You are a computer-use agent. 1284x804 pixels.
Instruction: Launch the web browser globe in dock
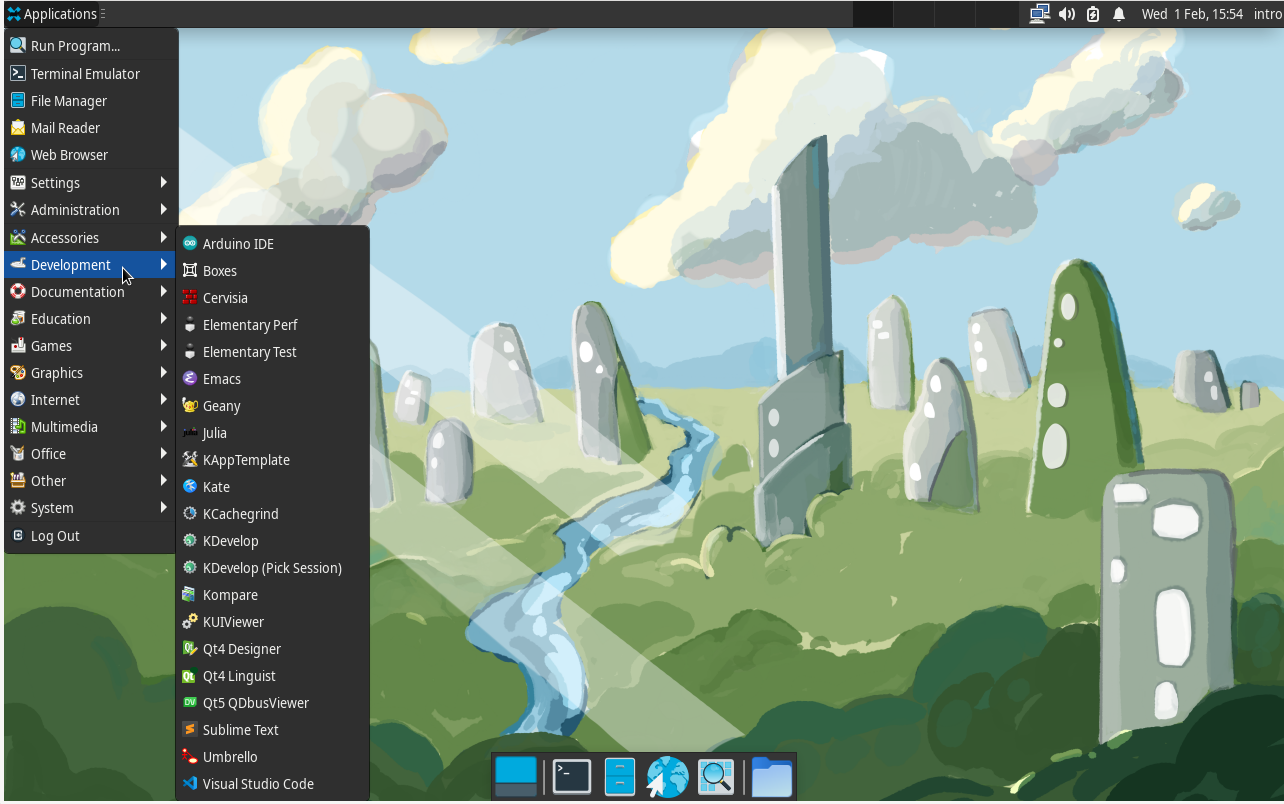point(667,777)
